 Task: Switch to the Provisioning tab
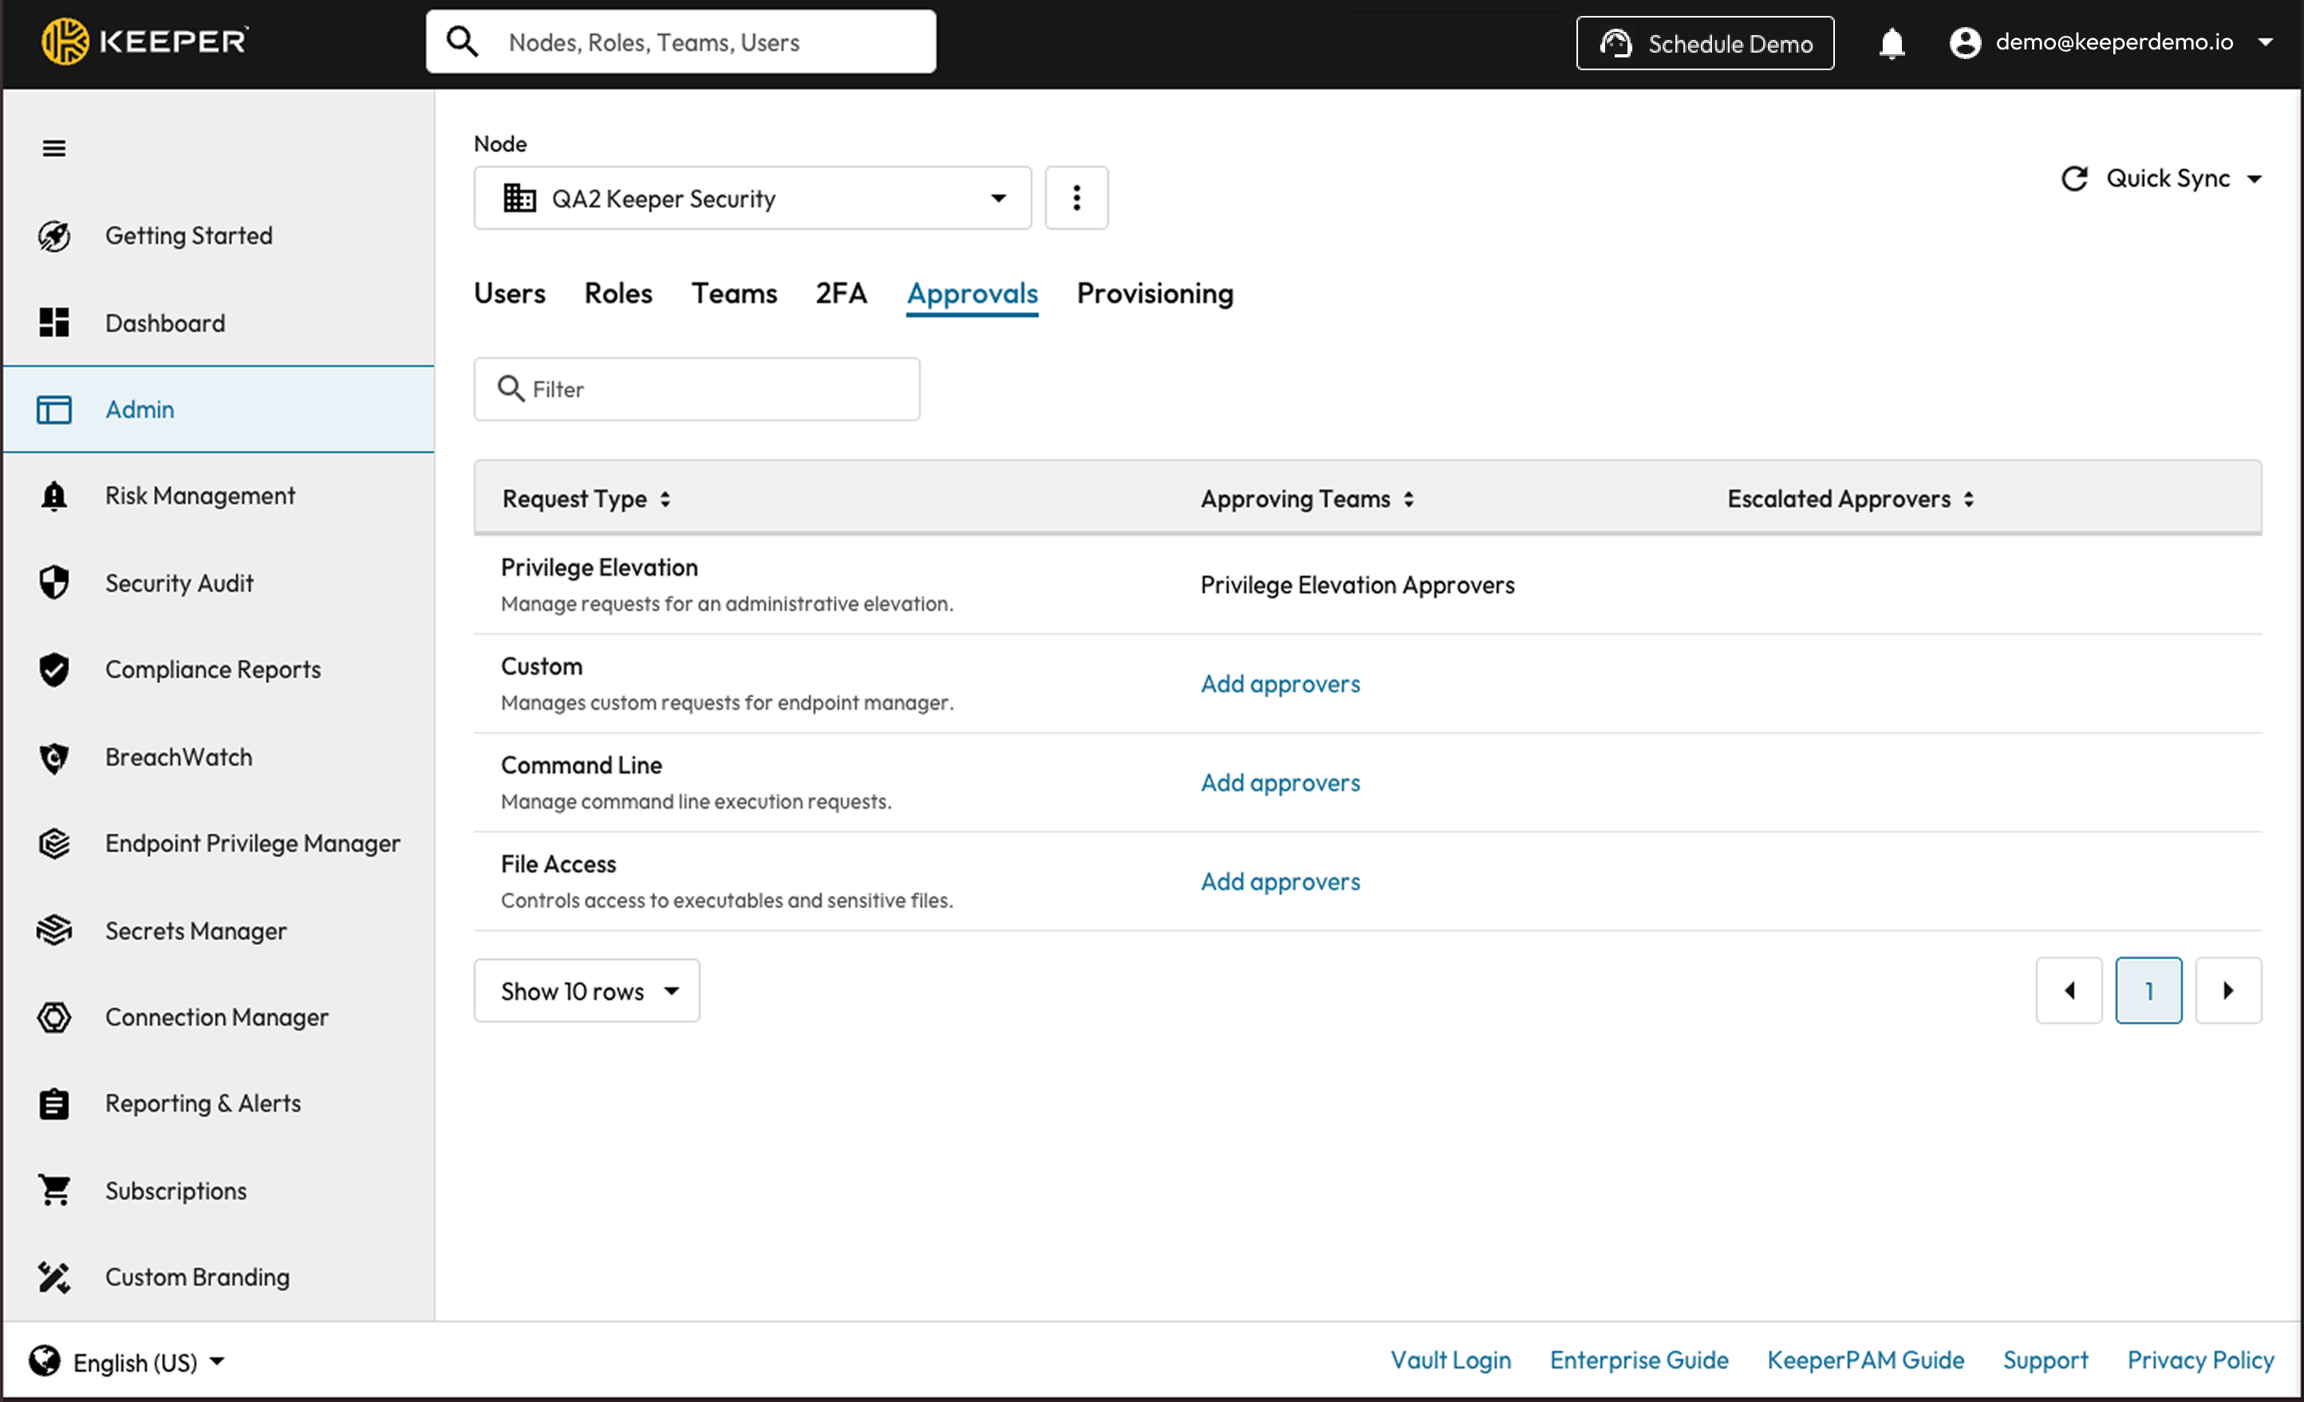point(1154,293)
